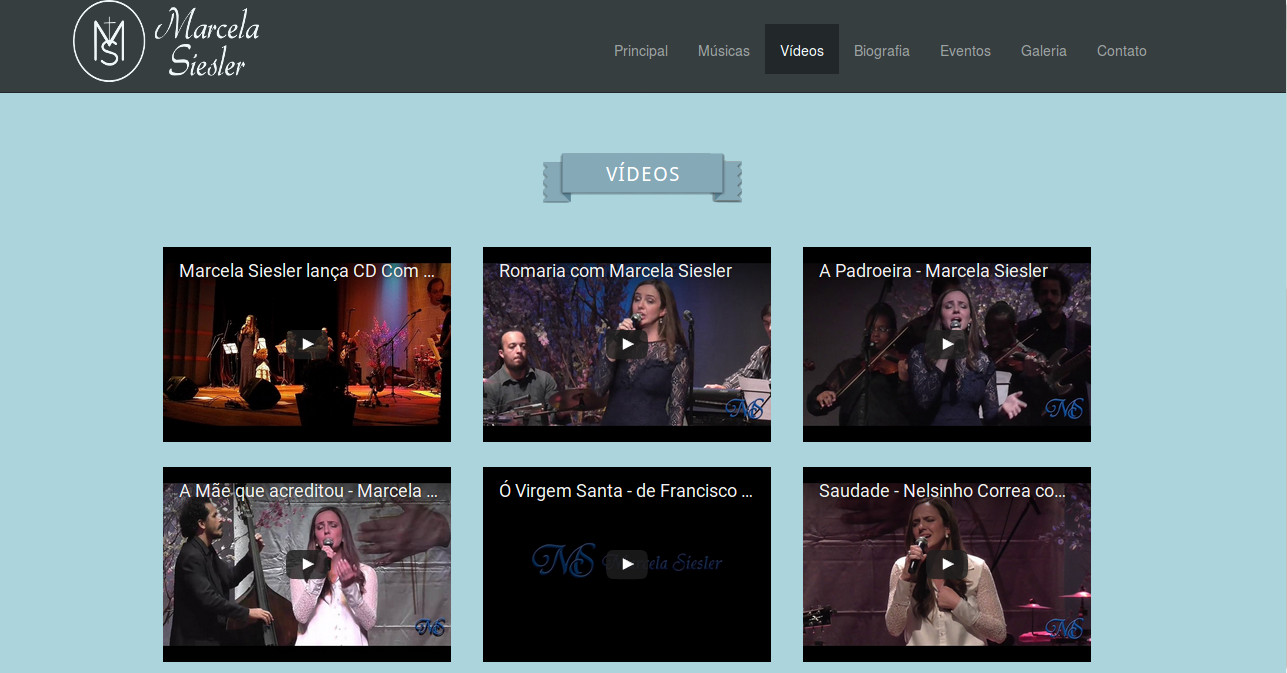The height and width of the screenshot is (673, 1287).
Task: Select the active Vídeos tab
Action: pos(802,50)
